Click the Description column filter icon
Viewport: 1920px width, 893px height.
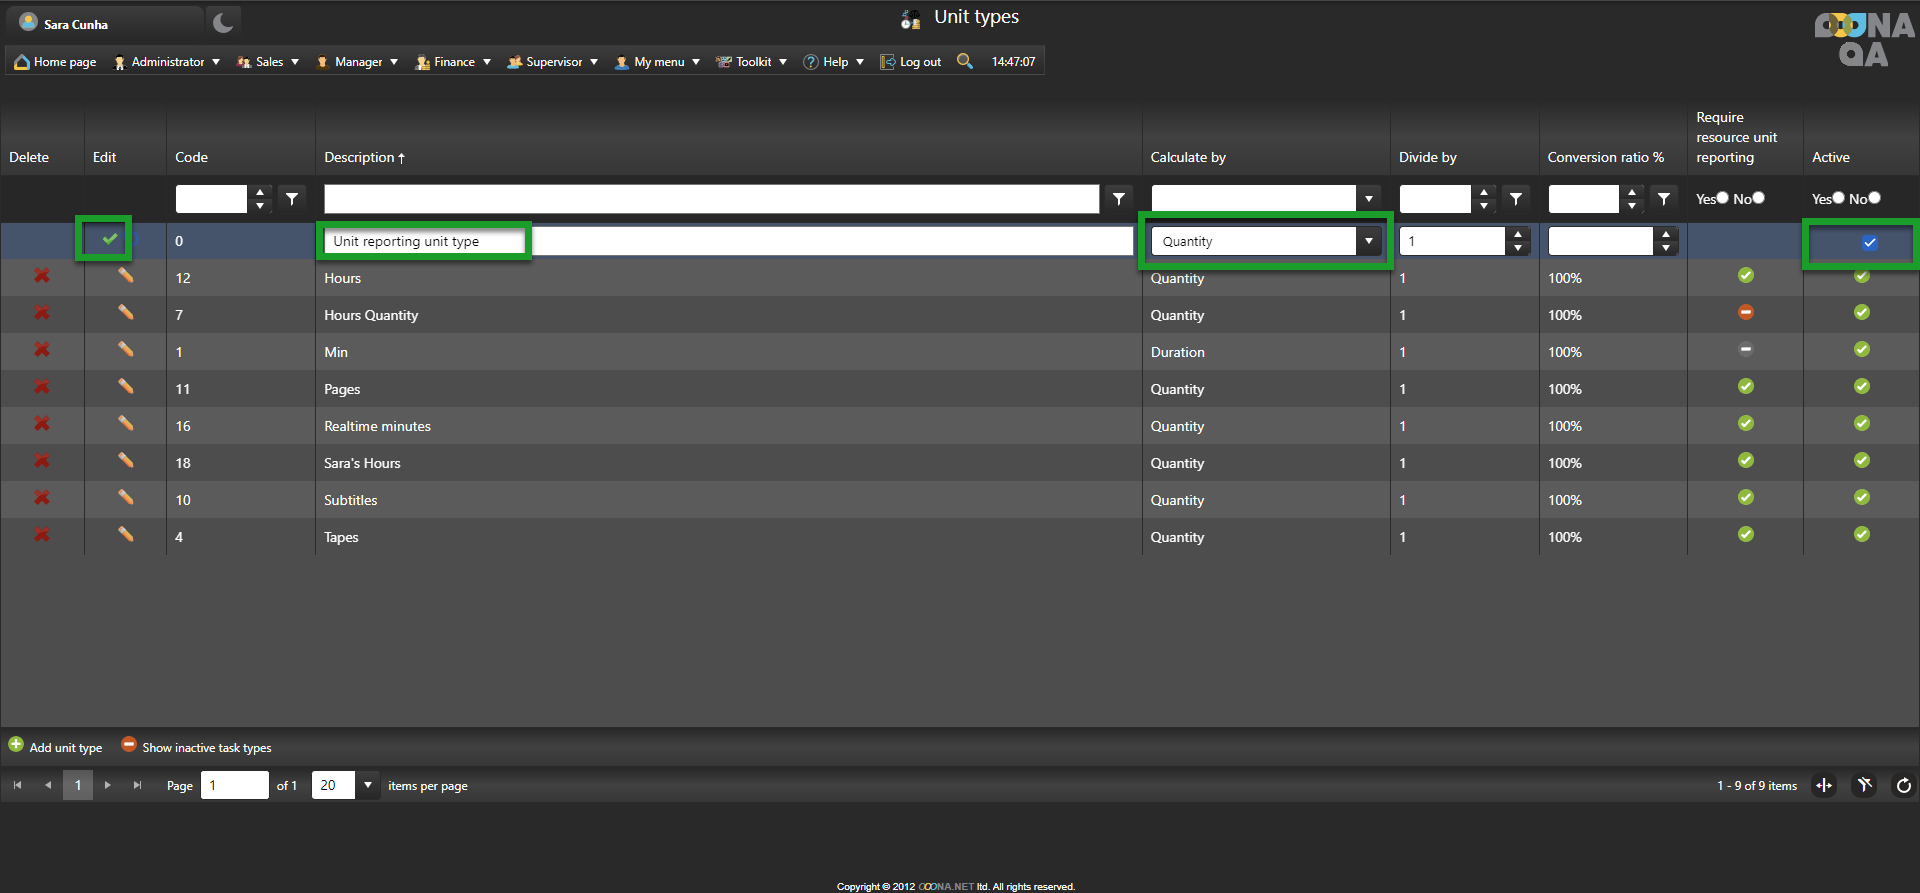[x=1119, y=199]
